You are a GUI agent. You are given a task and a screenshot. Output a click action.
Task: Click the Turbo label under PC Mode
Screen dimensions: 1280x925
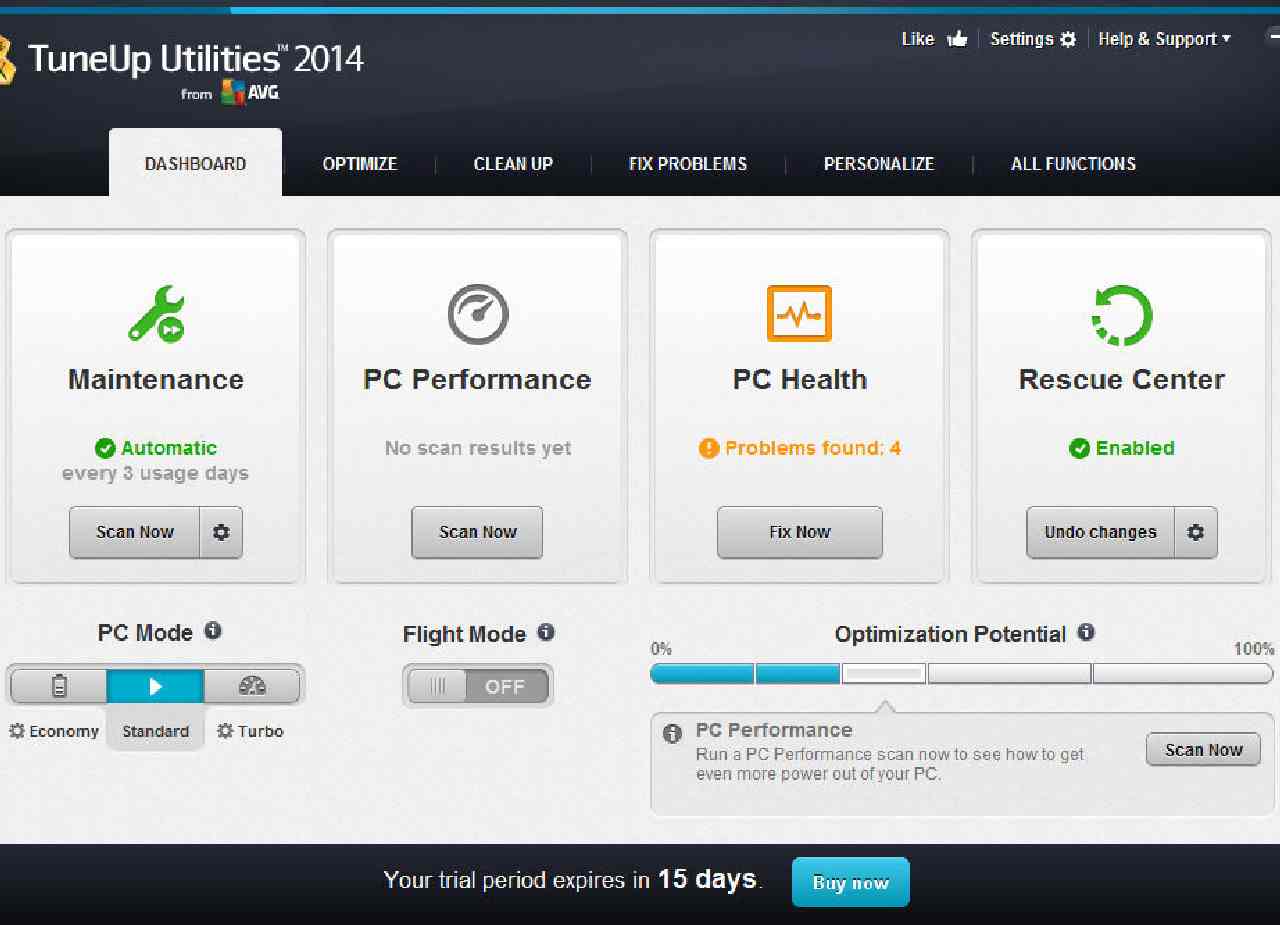tap(260, 731)
